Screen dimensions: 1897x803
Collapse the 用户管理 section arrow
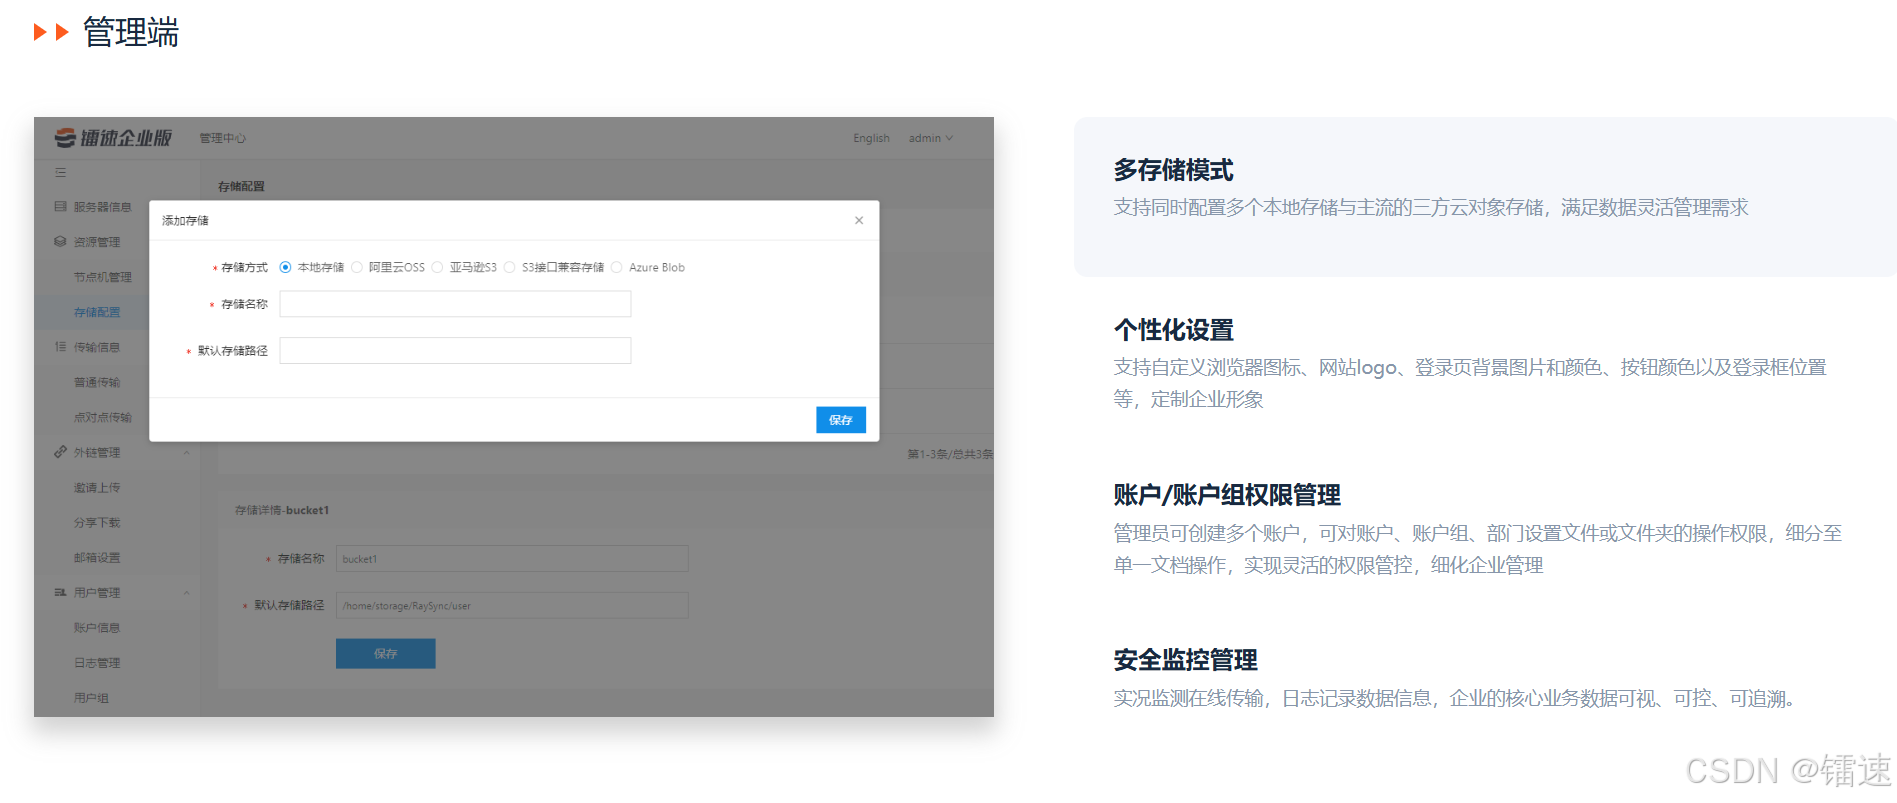pyautogui.click(x=187, y=592)
